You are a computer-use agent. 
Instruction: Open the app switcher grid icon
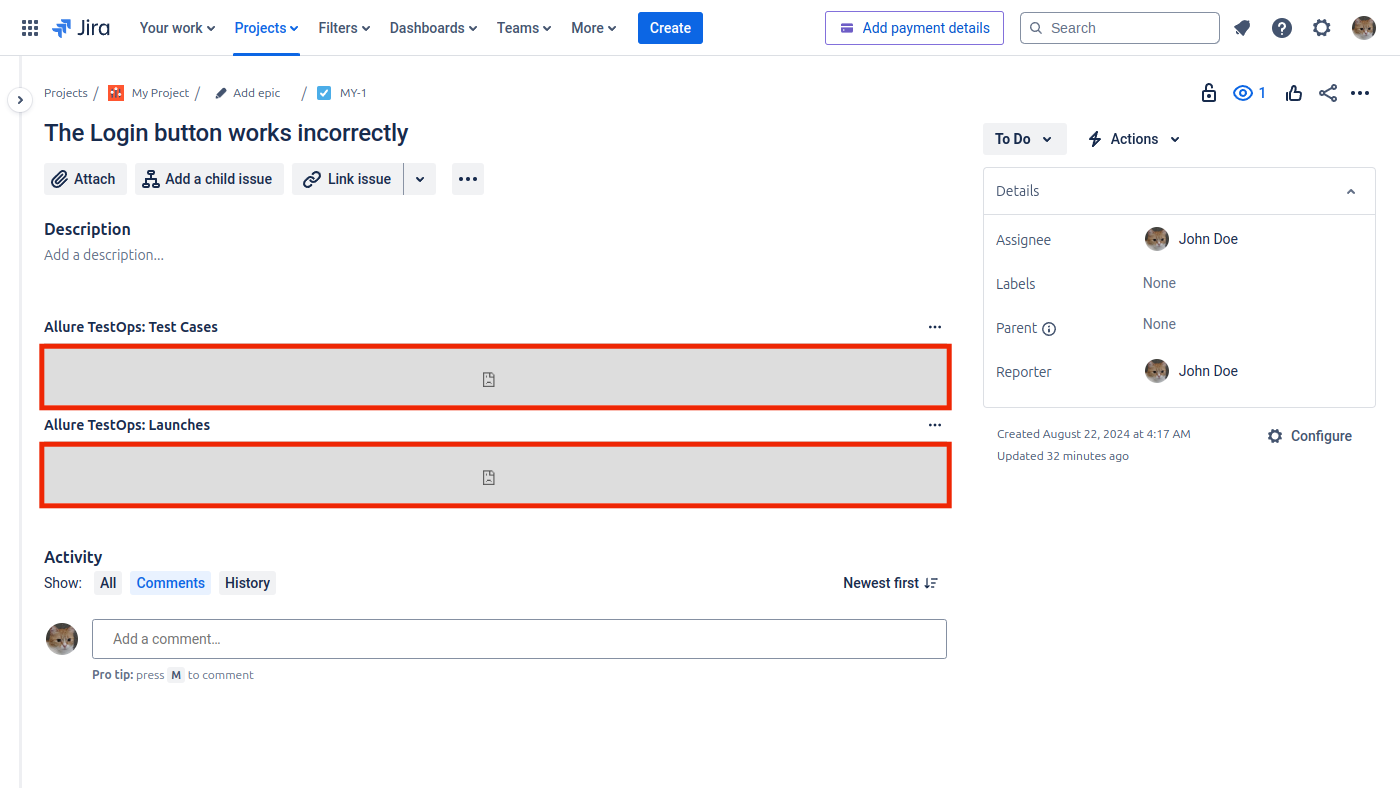pos(30,28)
